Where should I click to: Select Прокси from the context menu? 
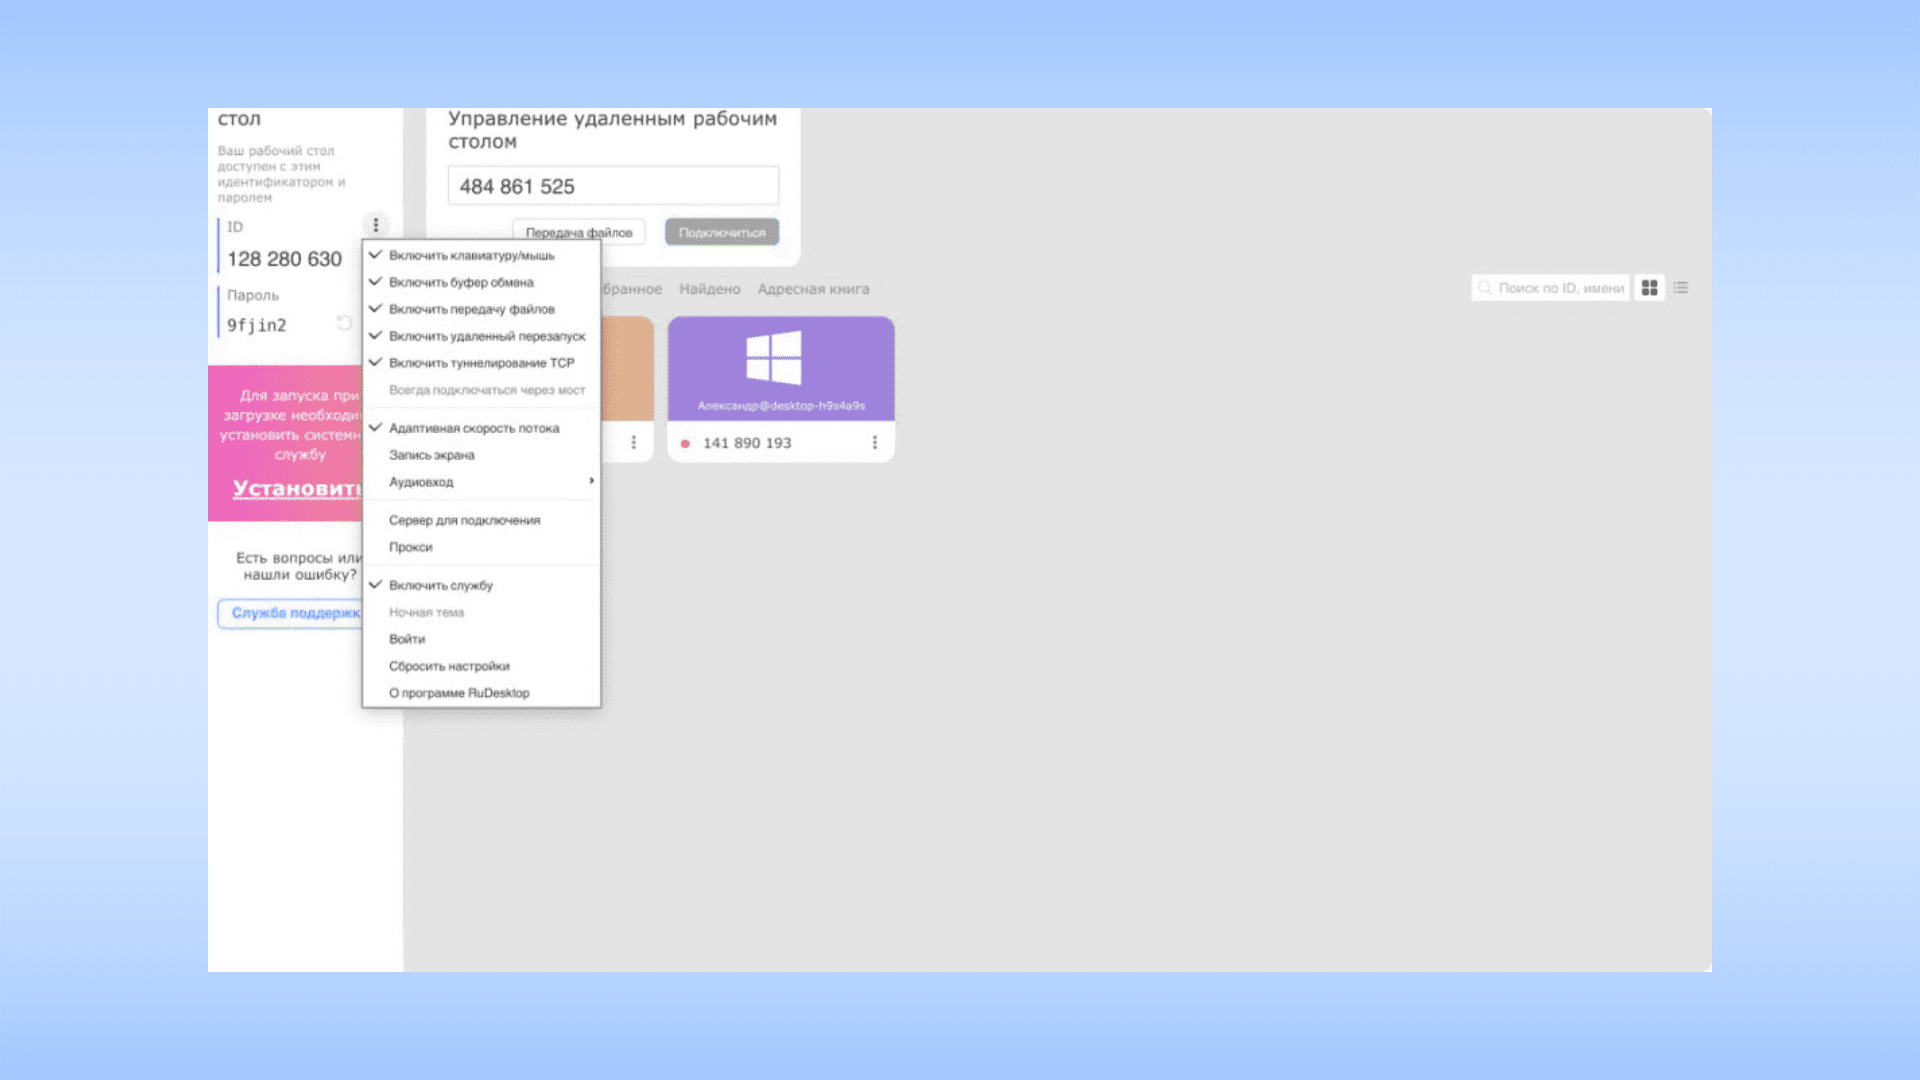tap(411, 547)
